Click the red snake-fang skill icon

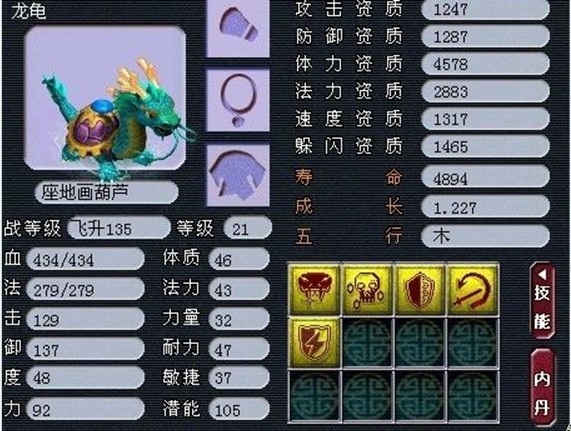(315, 289)
